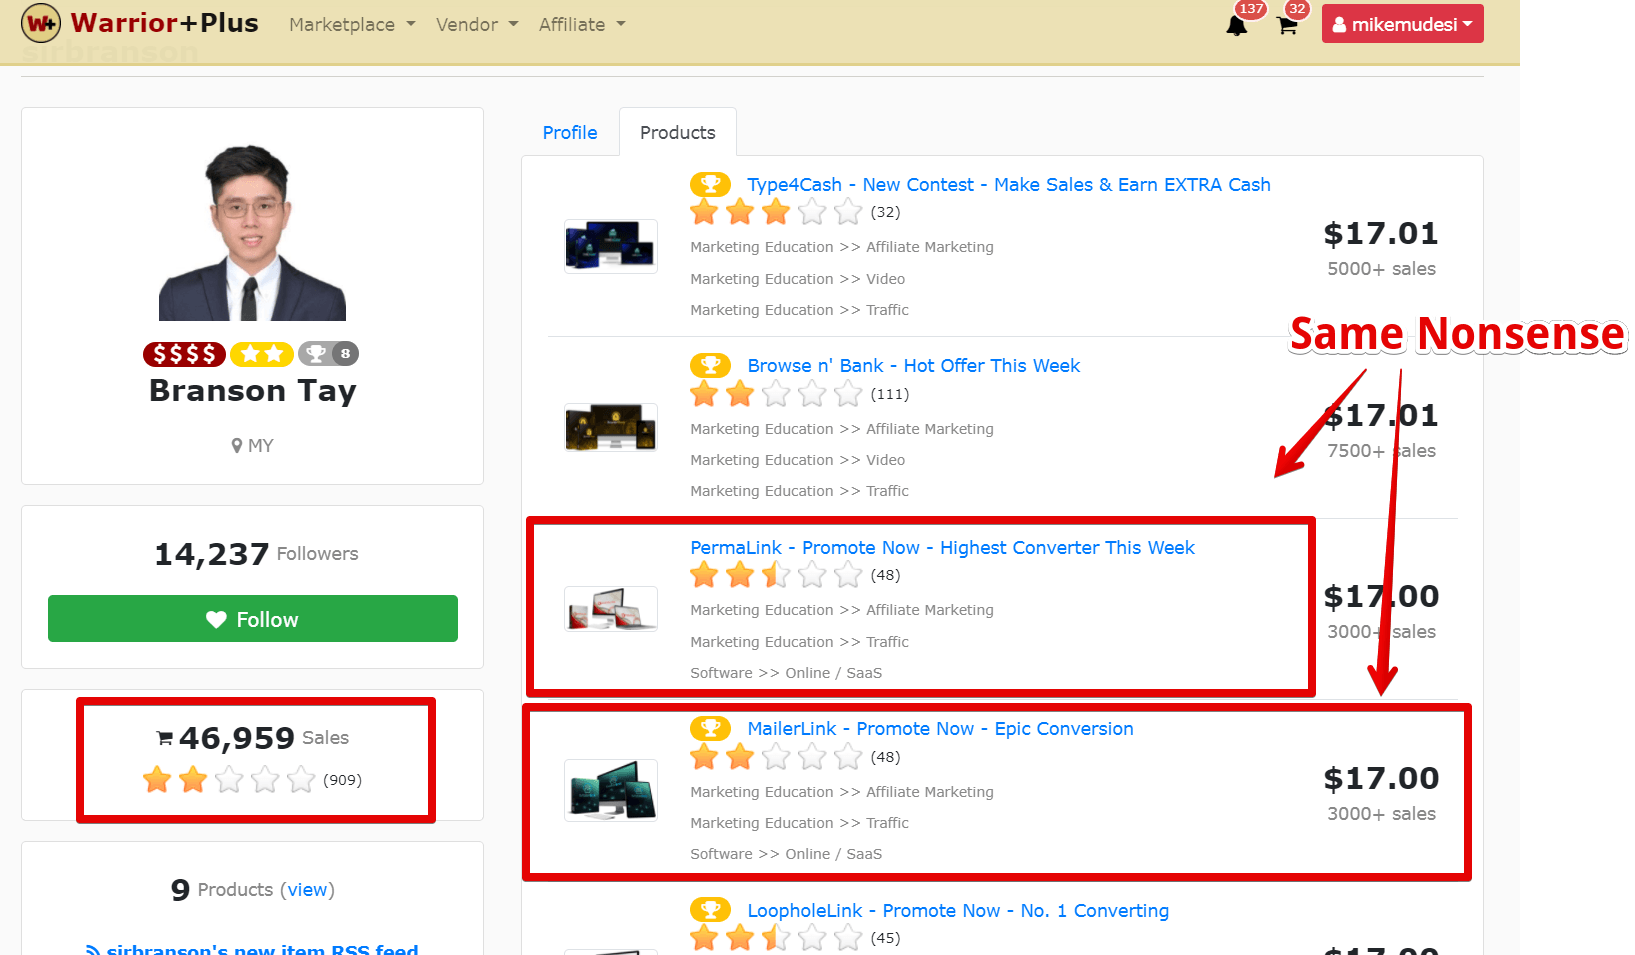Click the MY location pin icon
Viewport: 1635px width, 955px height.
(237, 446)
